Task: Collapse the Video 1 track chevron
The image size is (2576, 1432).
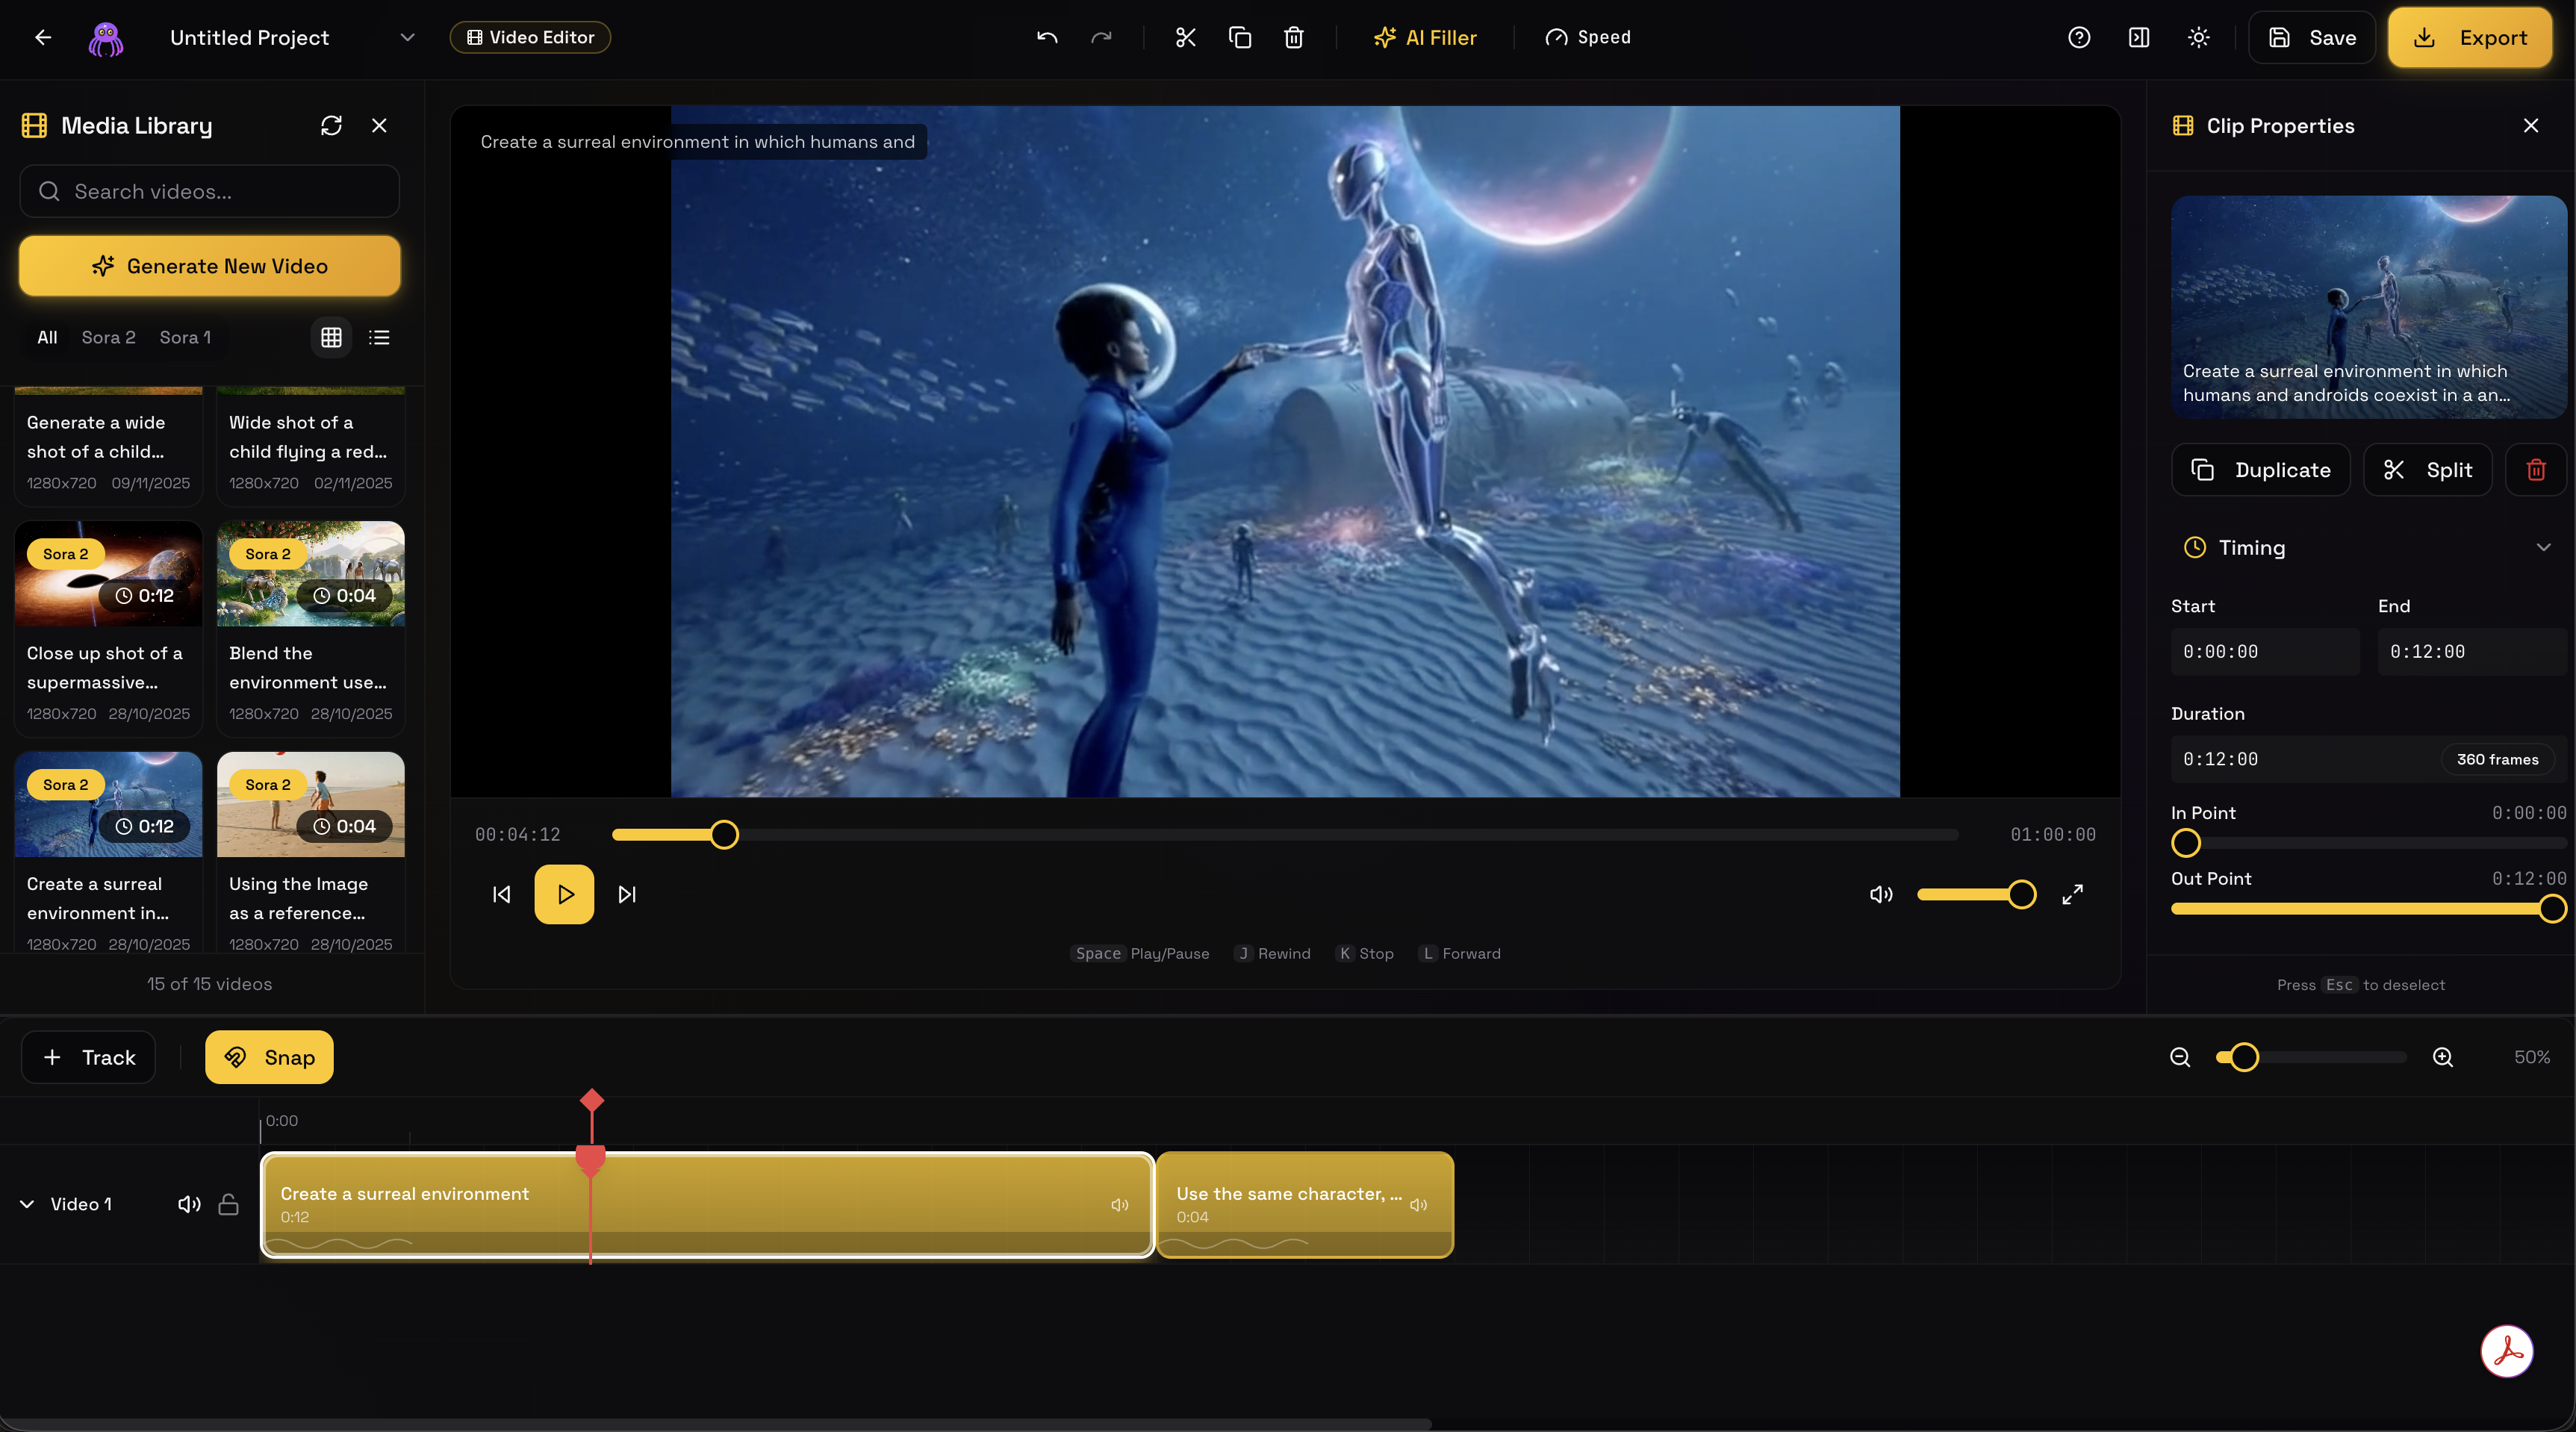Action: click(27, 1204)
